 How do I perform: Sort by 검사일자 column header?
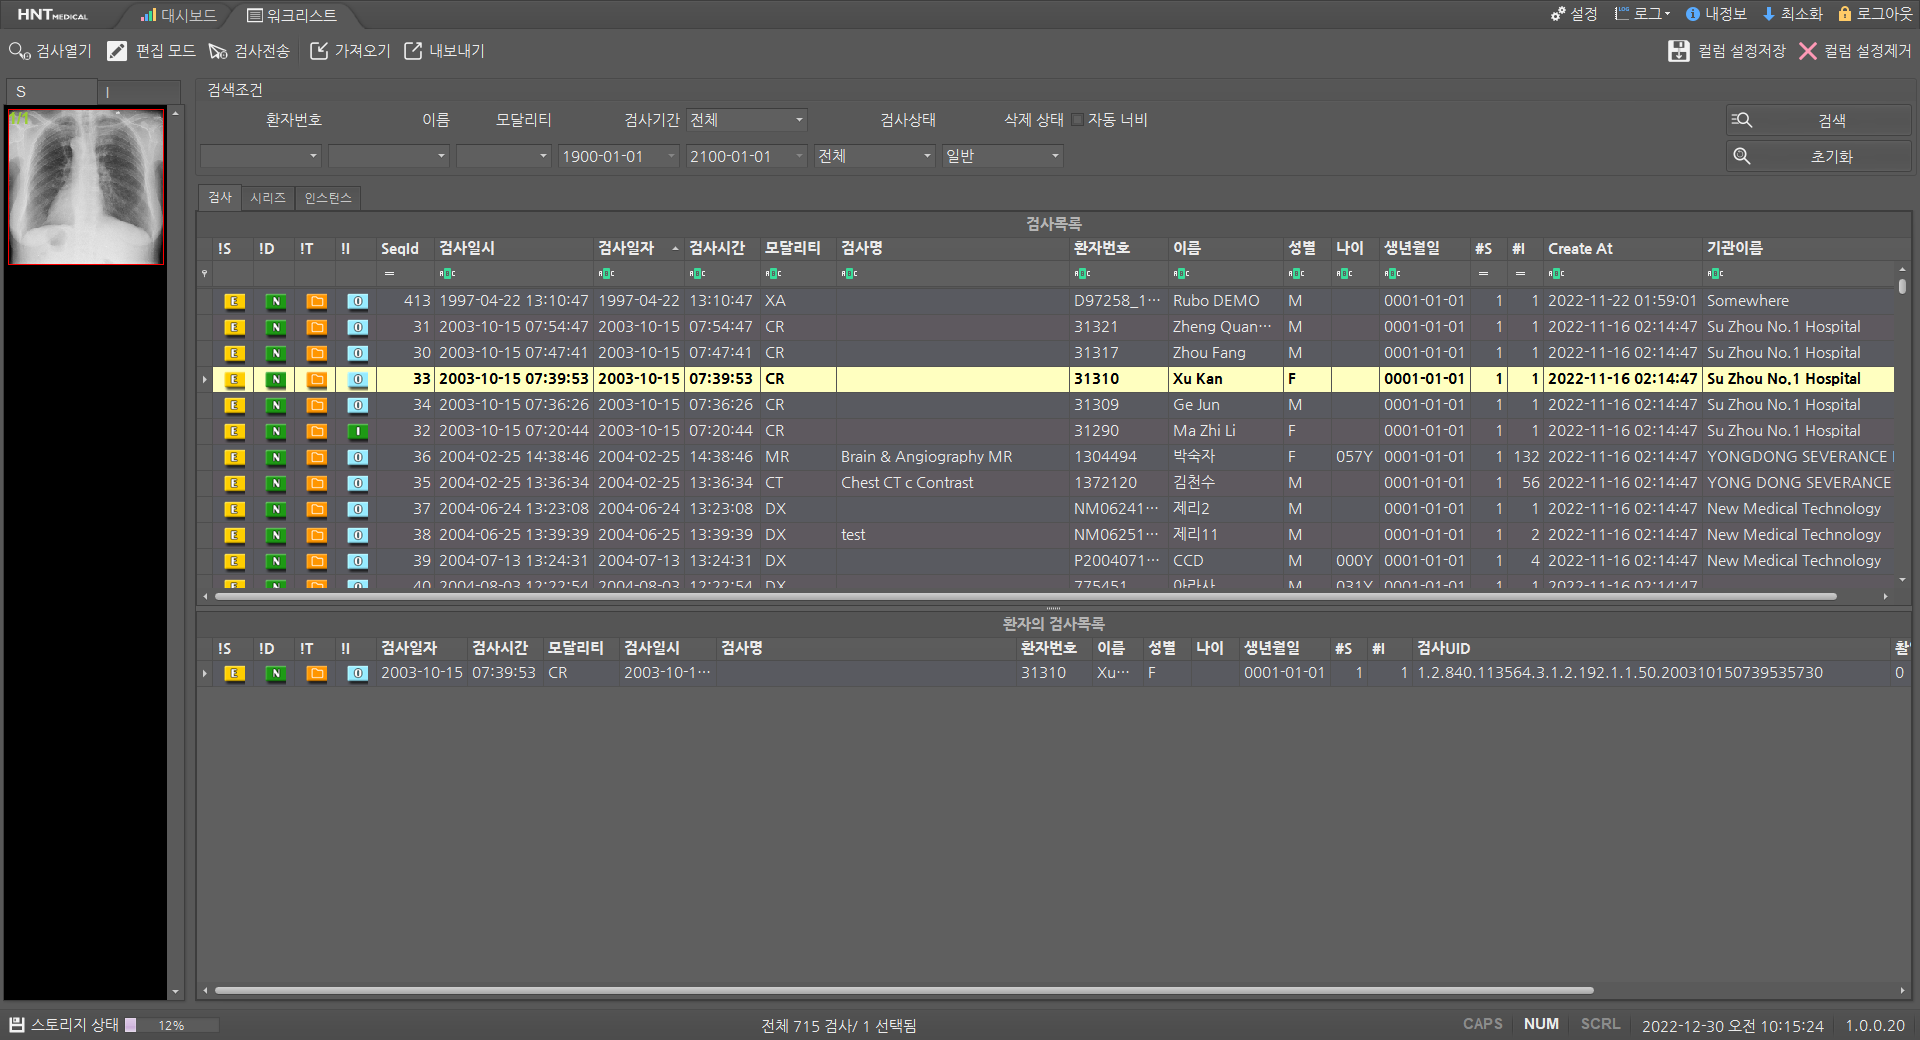click(638, 248)
